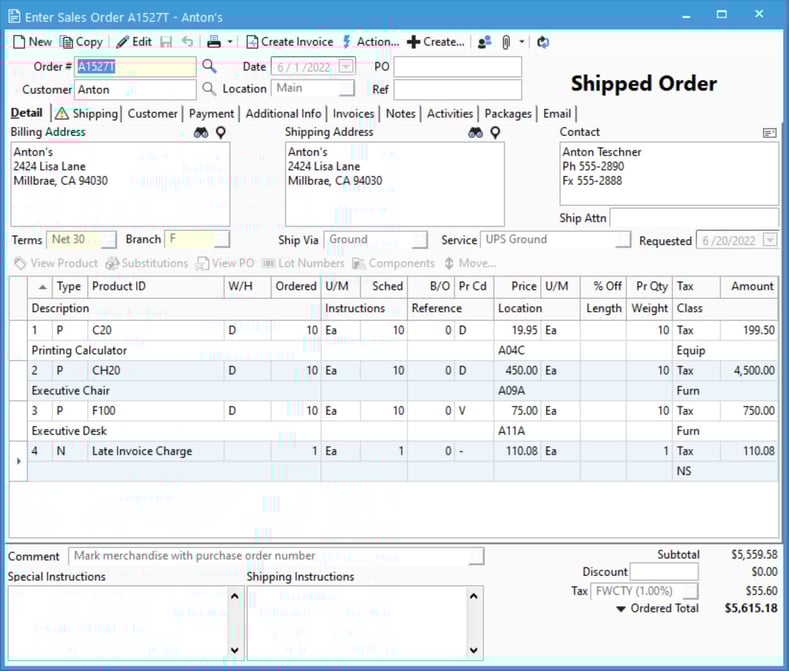Click the New order toolbar icon
789x671 pixels.
20,42
